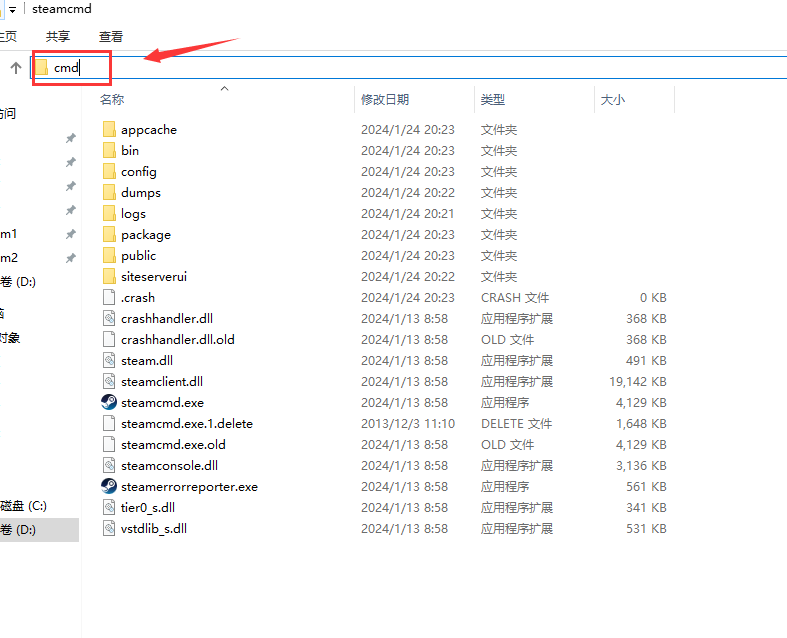Select the steamcmd.exe file name
This screenshot has height=638, width=787.
pos(162,403)
